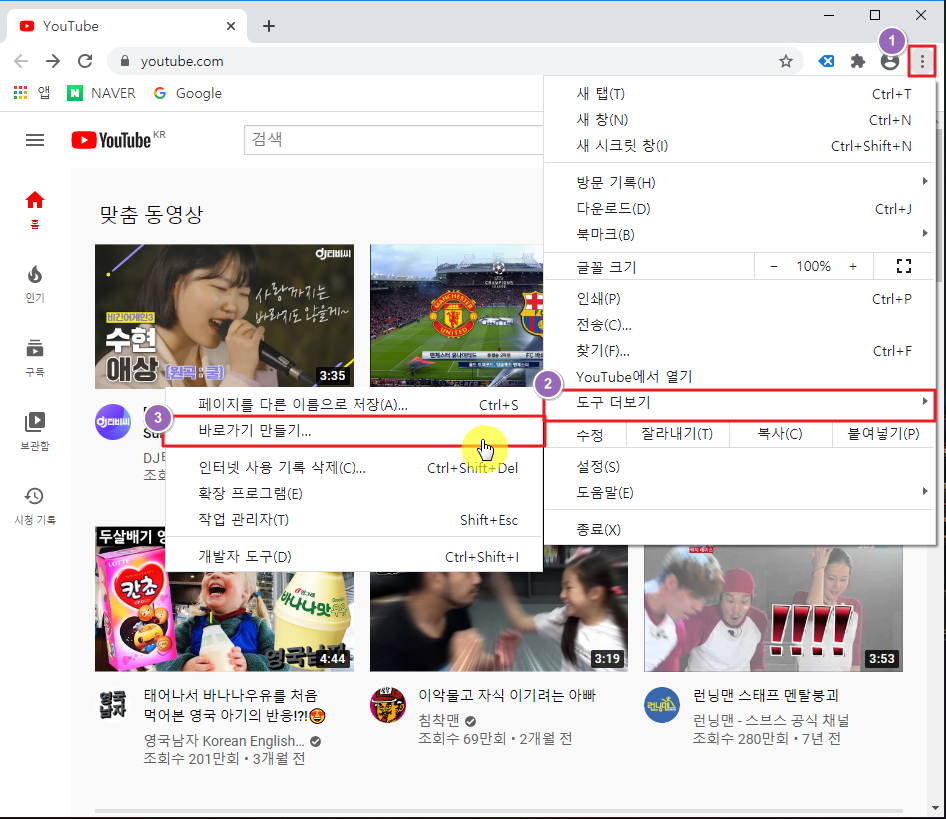Go back to previous page
Screen dimensions: 946x819
tap(21, 61)
